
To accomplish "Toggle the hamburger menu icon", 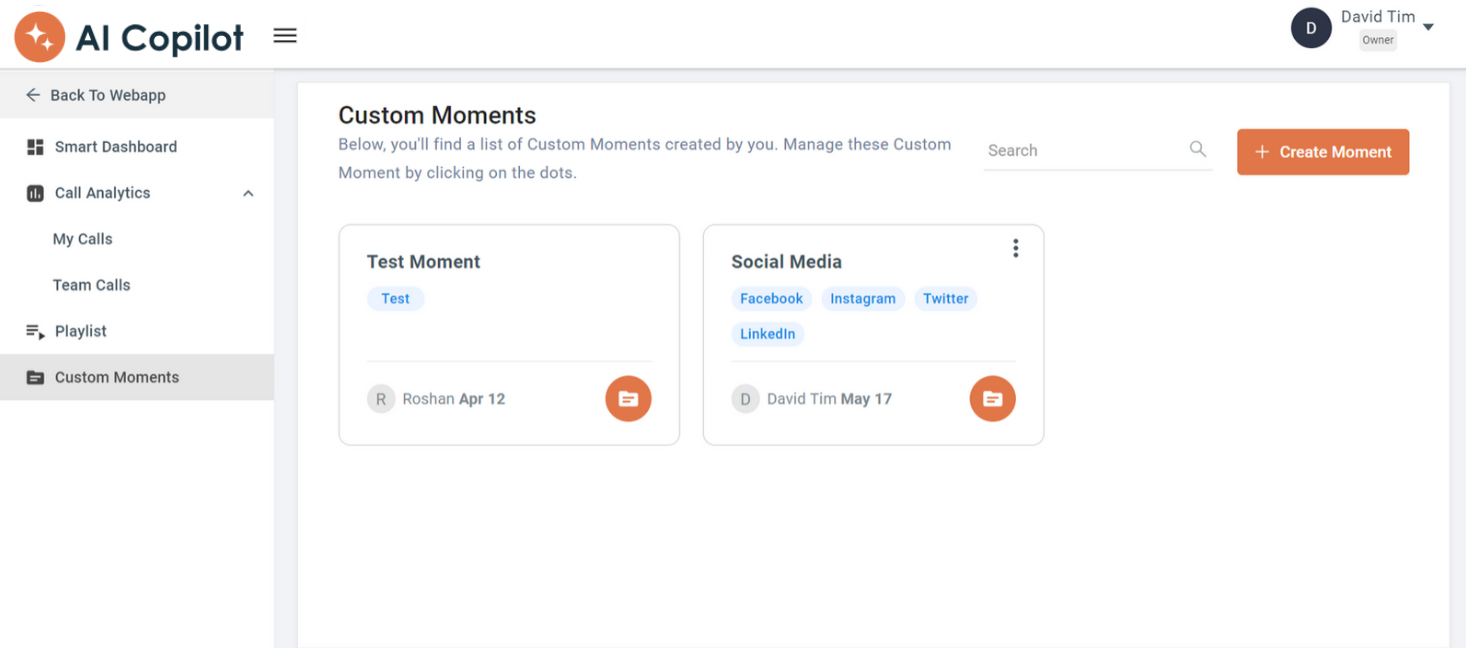I will (285, 36).
